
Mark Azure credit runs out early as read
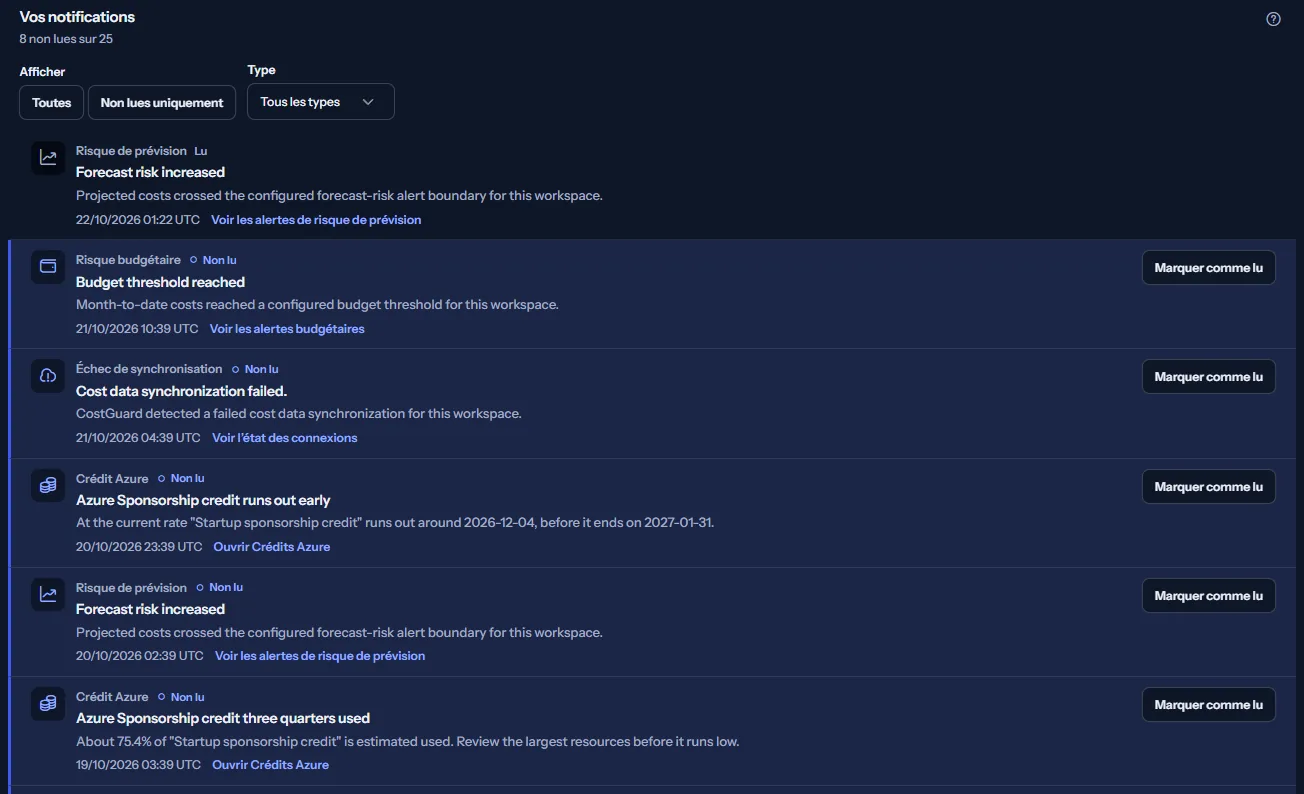(1208, 487)
